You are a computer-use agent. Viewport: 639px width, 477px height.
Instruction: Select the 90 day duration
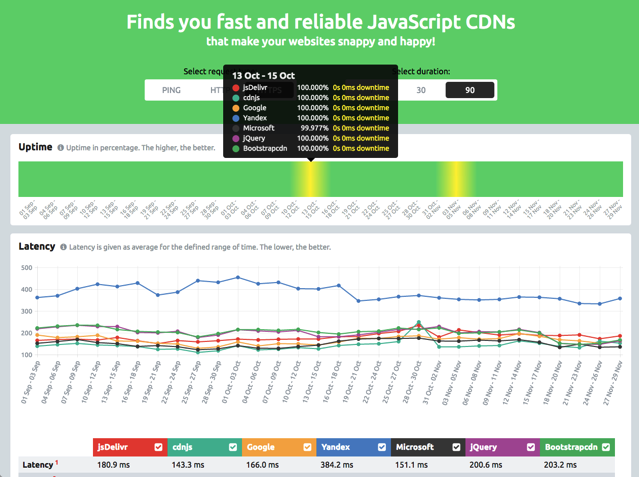point(469,90)
